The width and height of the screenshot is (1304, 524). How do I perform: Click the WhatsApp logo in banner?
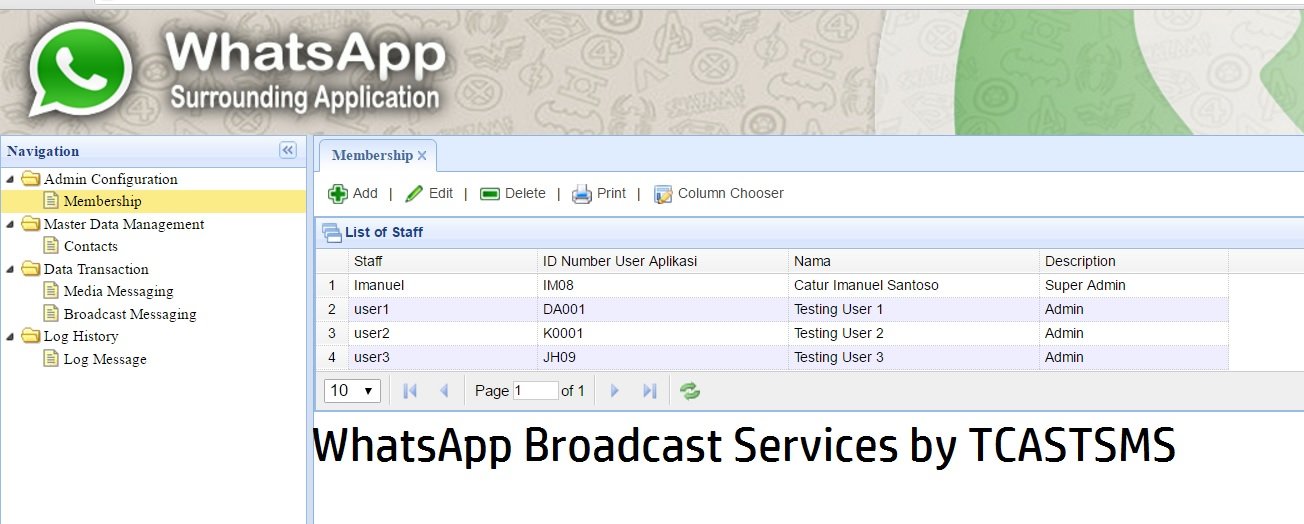point(80,69)
